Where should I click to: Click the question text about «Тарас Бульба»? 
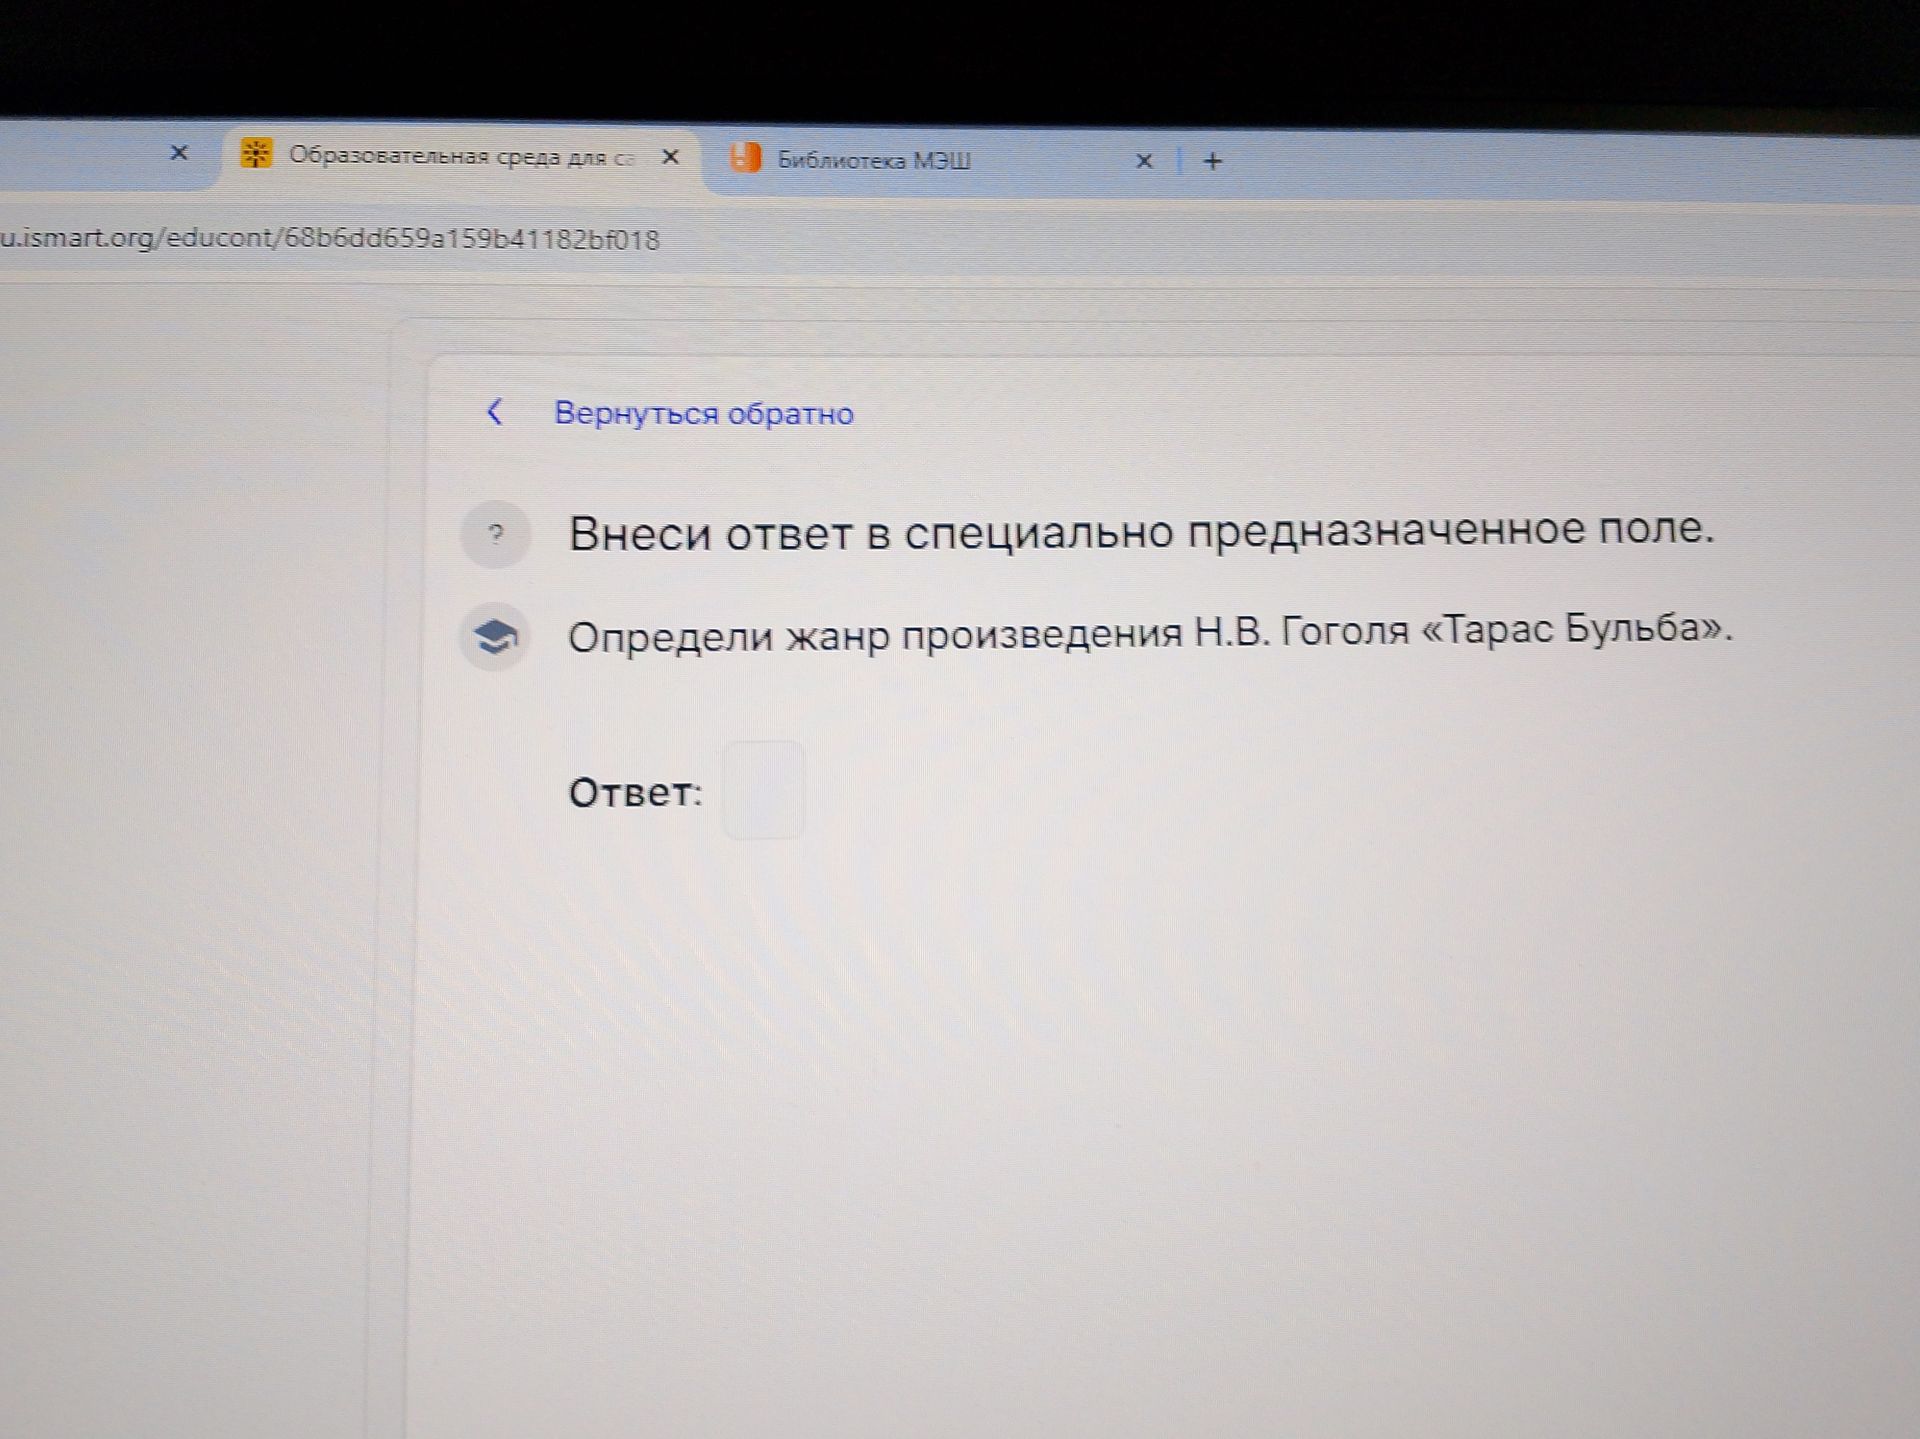click(x=1150, y=632)
